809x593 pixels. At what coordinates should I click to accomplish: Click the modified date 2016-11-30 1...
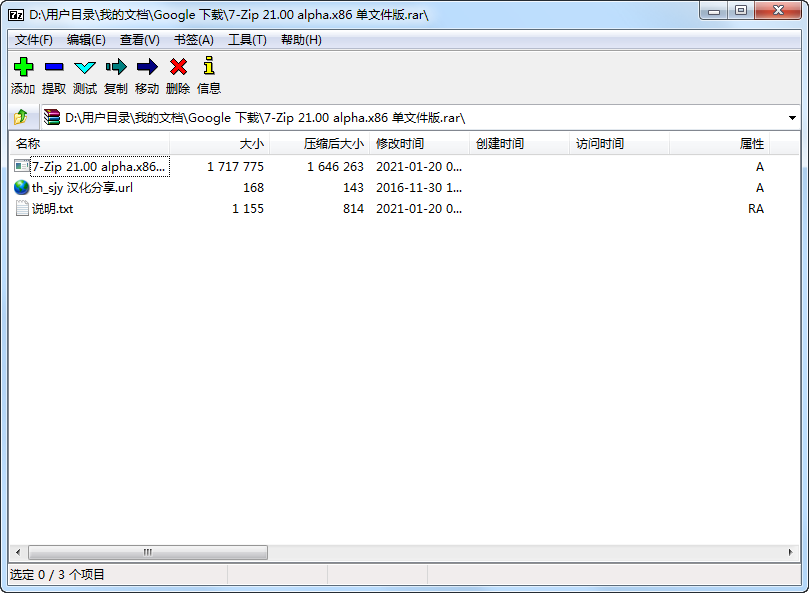[419, 188]
